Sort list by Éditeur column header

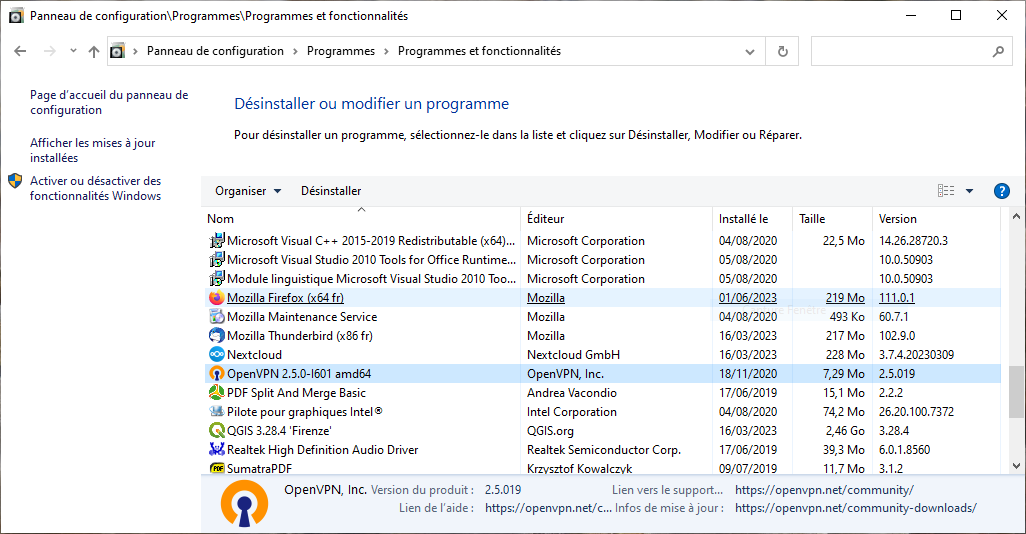545,219
